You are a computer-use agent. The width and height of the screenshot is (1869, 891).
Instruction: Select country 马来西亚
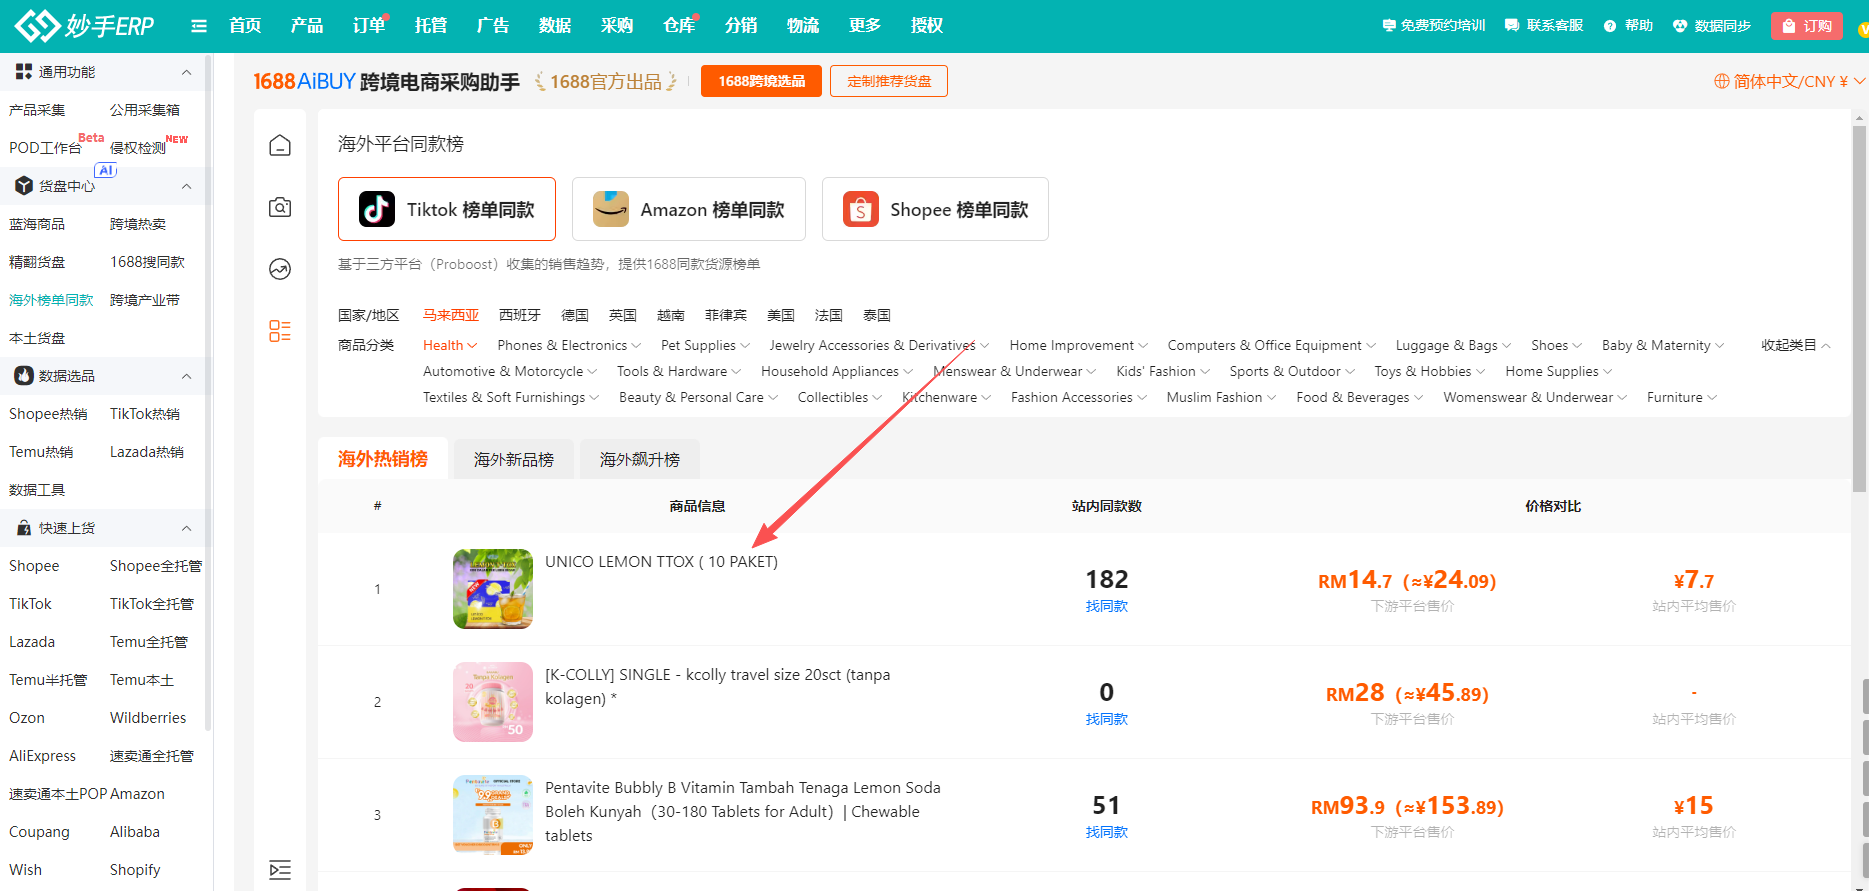pyautogui.click(x=451, y=315)
